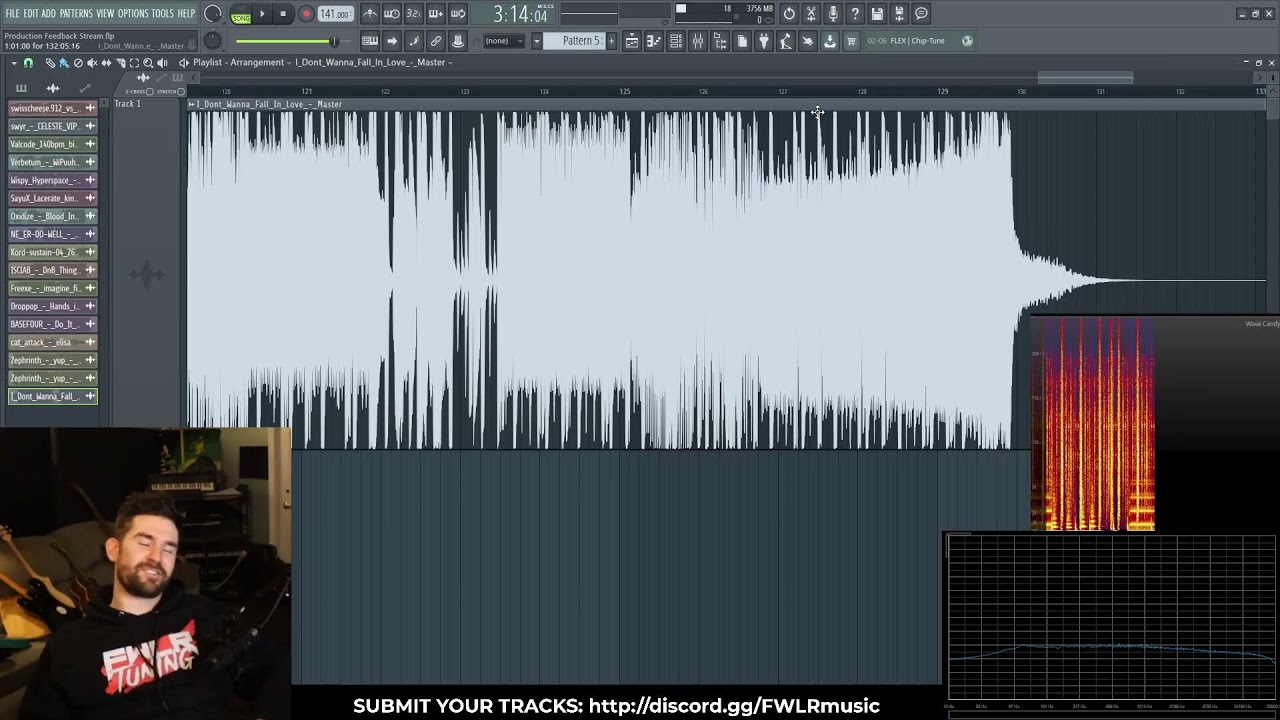
Task: Toggle Song/Pattern mode switch
Action: tap(241, 14)
